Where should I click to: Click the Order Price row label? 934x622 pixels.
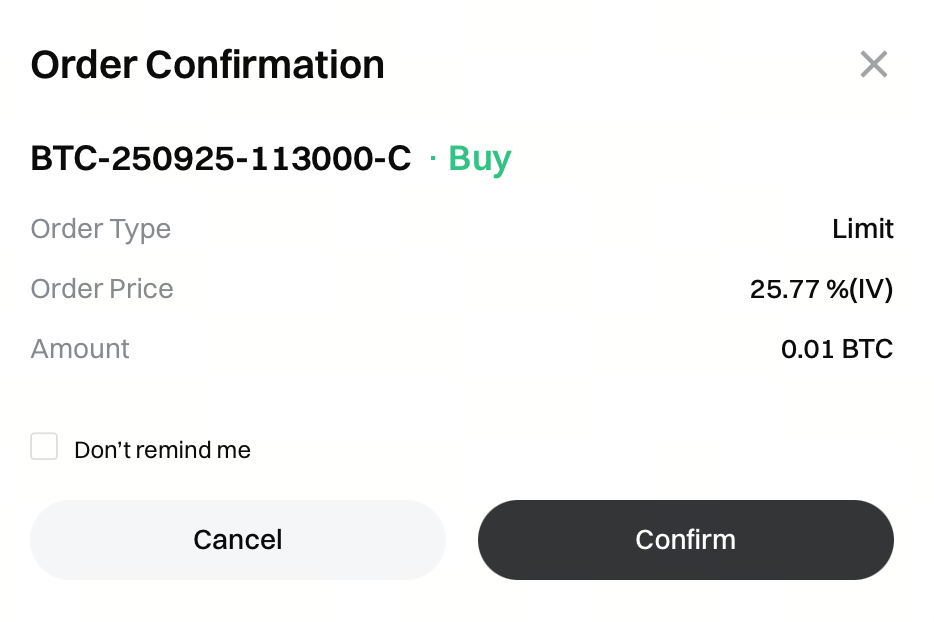[102, 289]
